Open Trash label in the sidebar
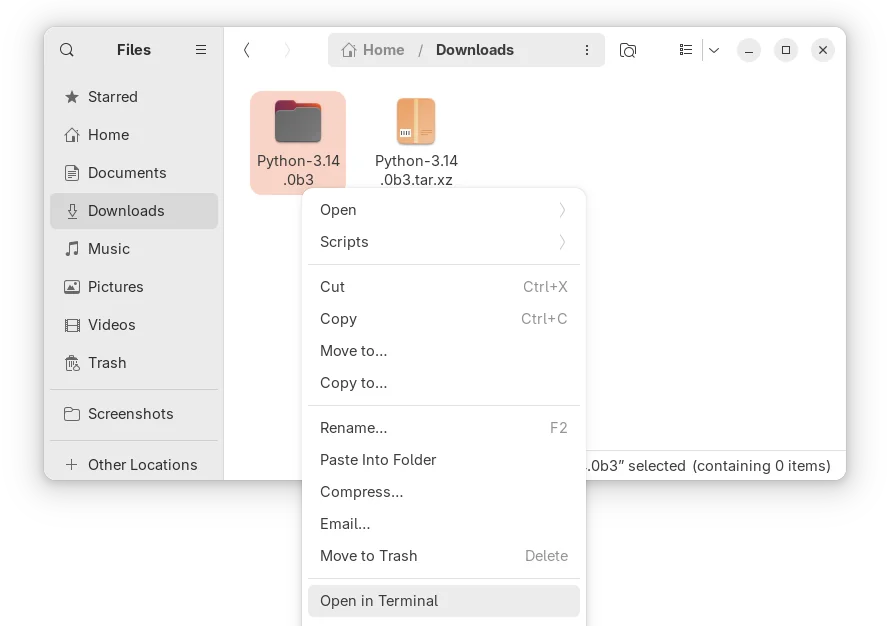Screen dimensions: 887x626 107,362
